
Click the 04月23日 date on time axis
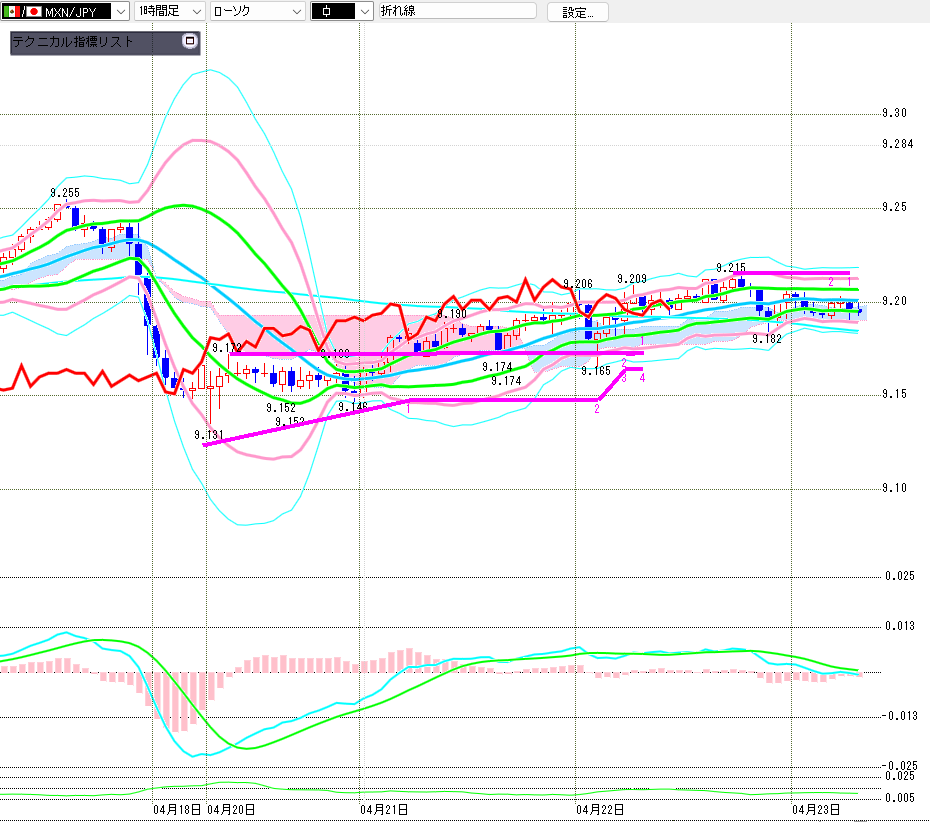(x=815, y=808)
